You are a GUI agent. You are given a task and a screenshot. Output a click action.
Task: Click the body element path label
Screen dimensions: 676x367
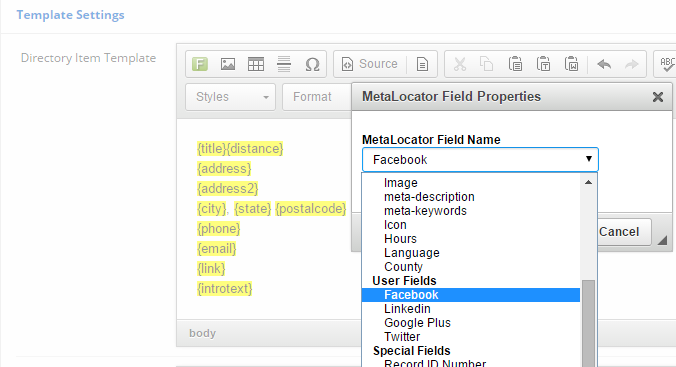click(202, 333)
